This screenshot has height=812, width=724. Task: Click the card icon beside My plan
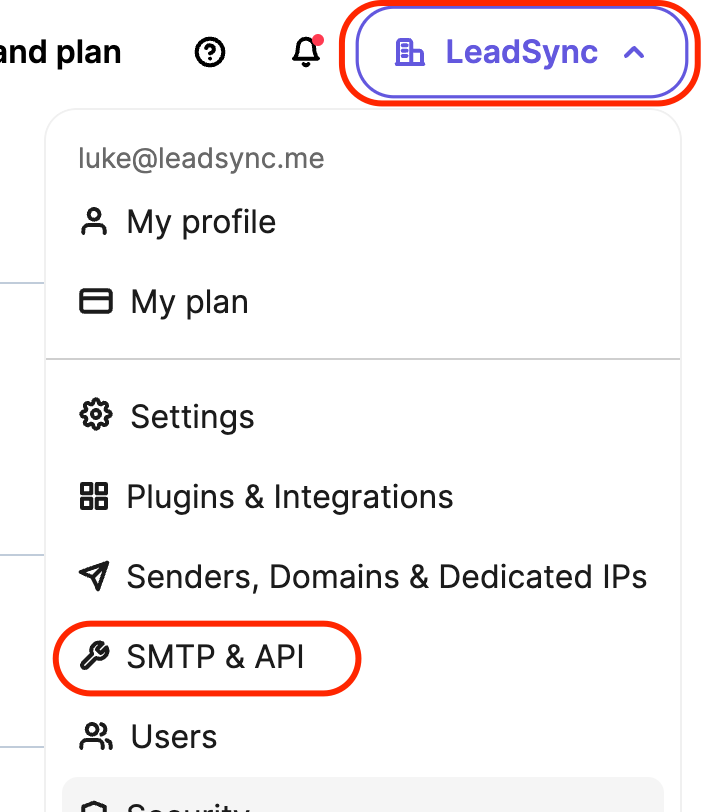96,302
